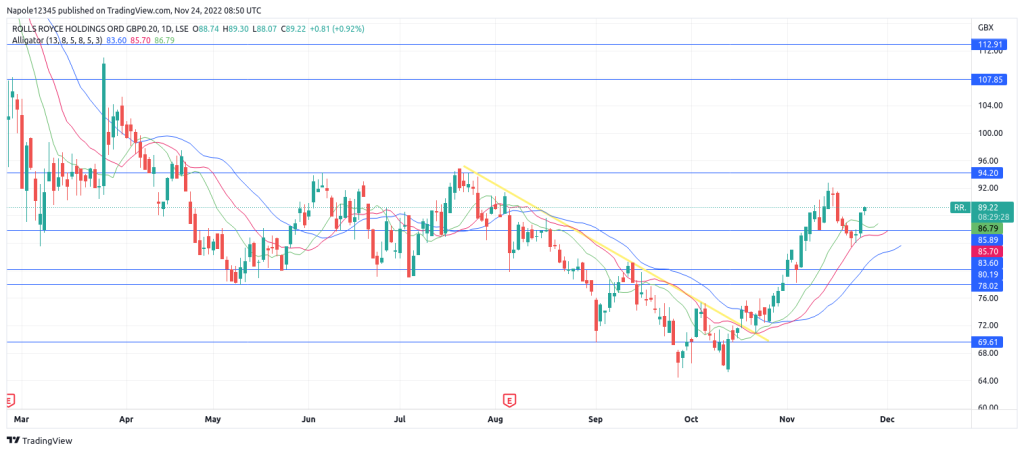
Task: Select the 94.20 price level label
Action: (985, 173)
